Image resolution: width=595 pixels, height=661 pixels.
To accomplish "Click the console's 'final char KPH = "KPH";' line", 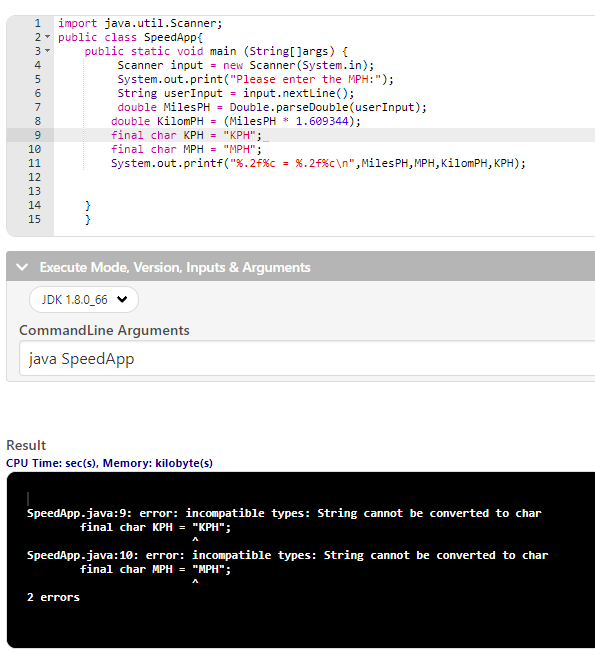I will 156,527.
